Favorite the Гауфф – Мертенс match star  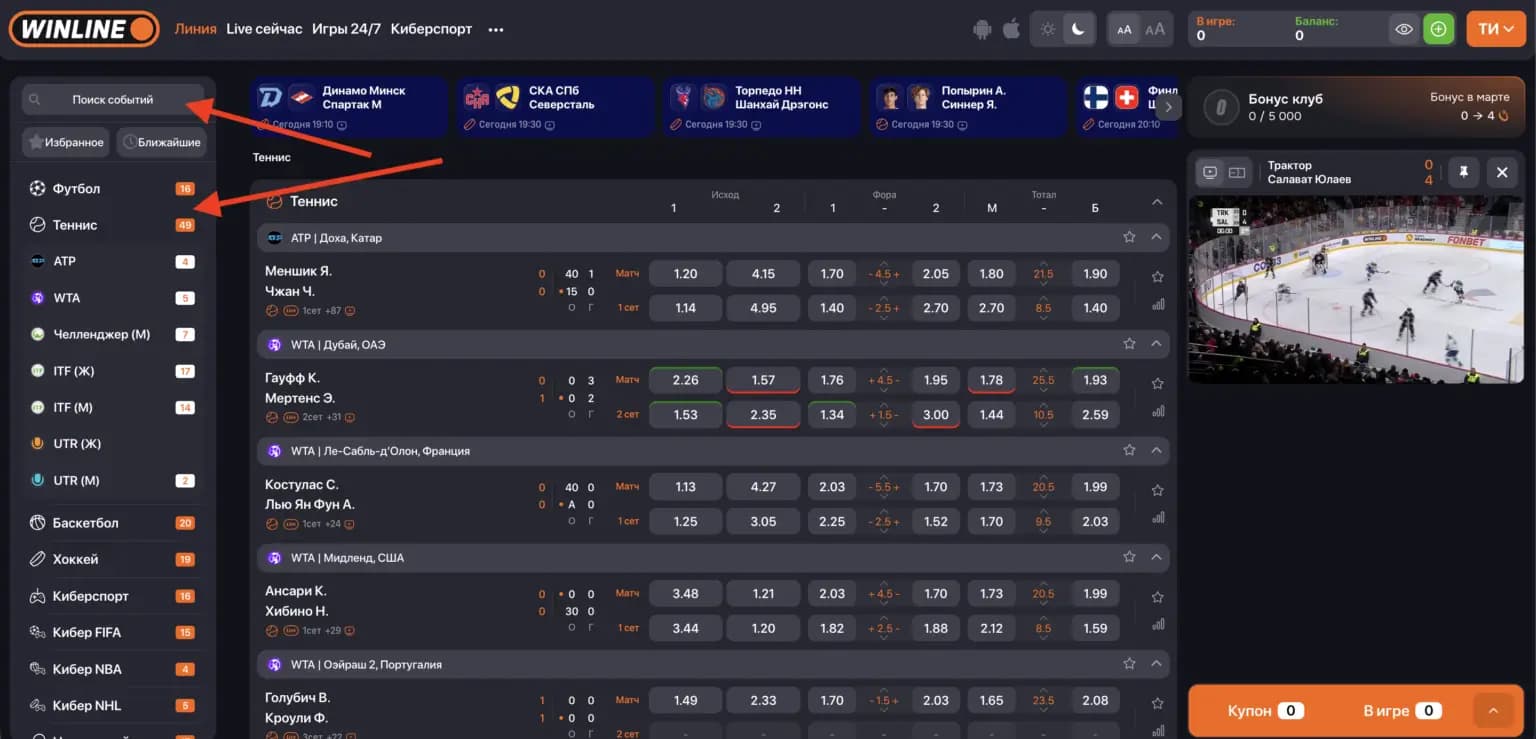tap(1158, 383)
